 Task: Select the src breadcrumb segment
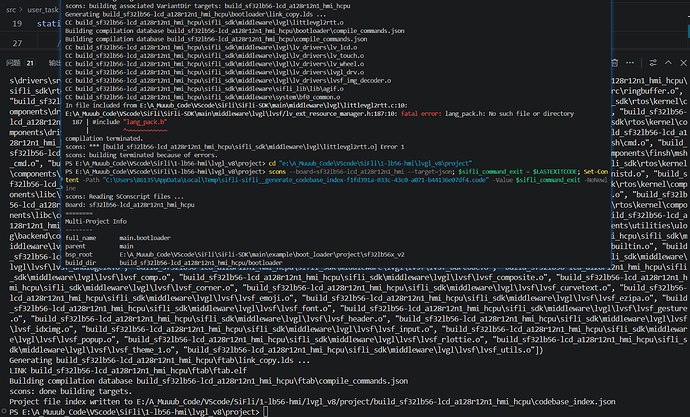[x=11, y=10]
